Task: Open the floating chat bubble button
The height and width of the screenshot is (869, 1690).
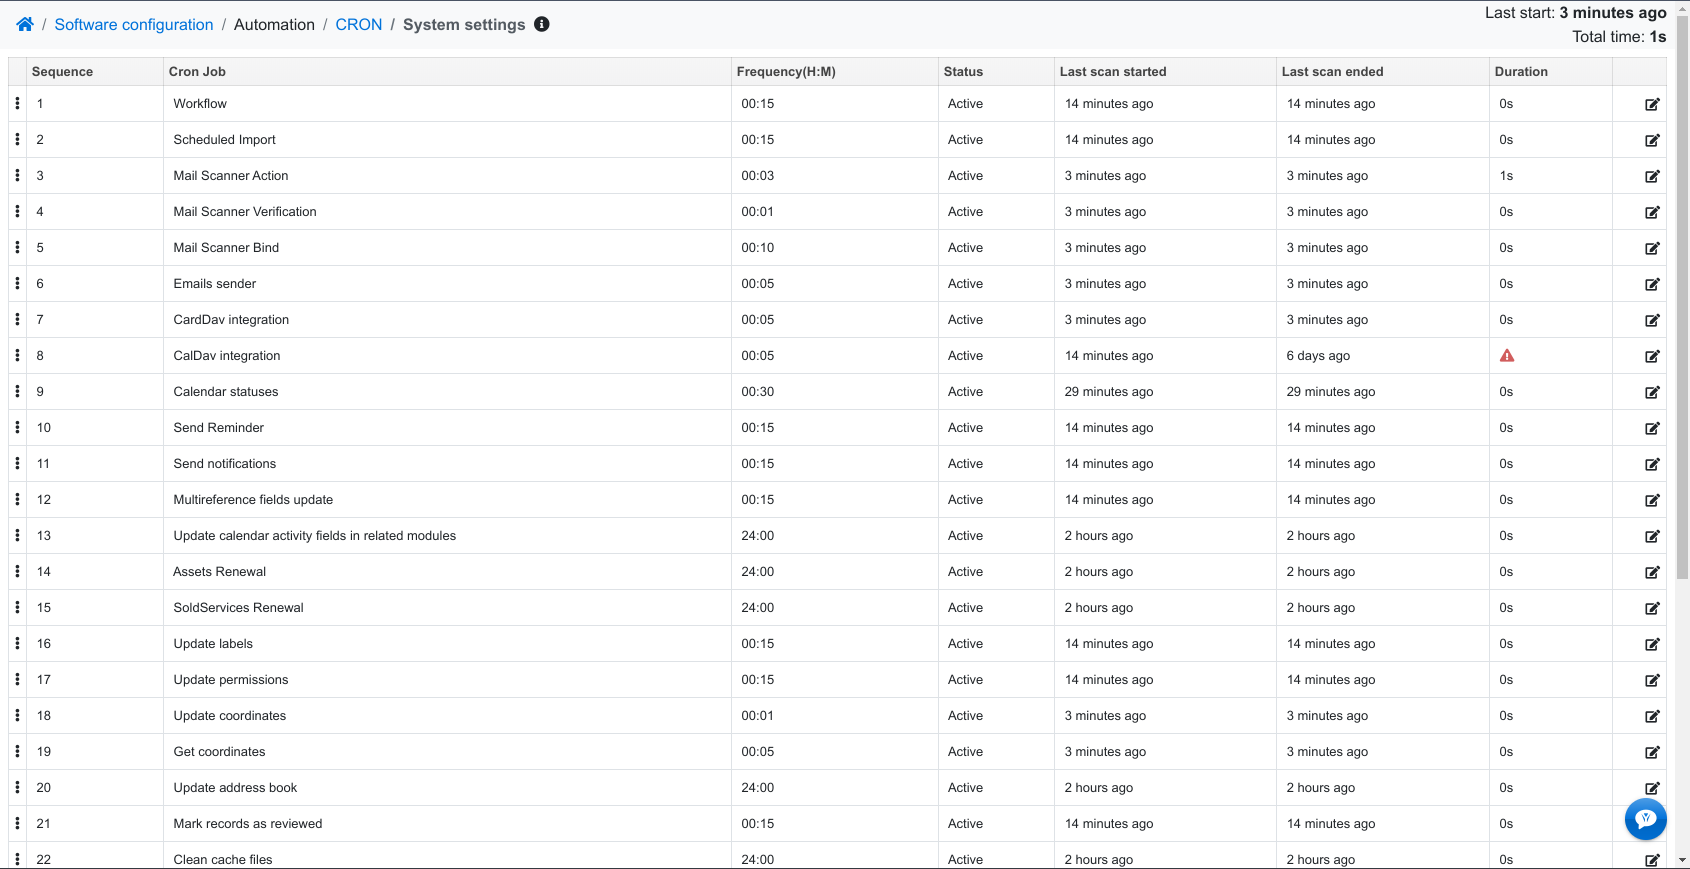Action: pos(1646,820)
